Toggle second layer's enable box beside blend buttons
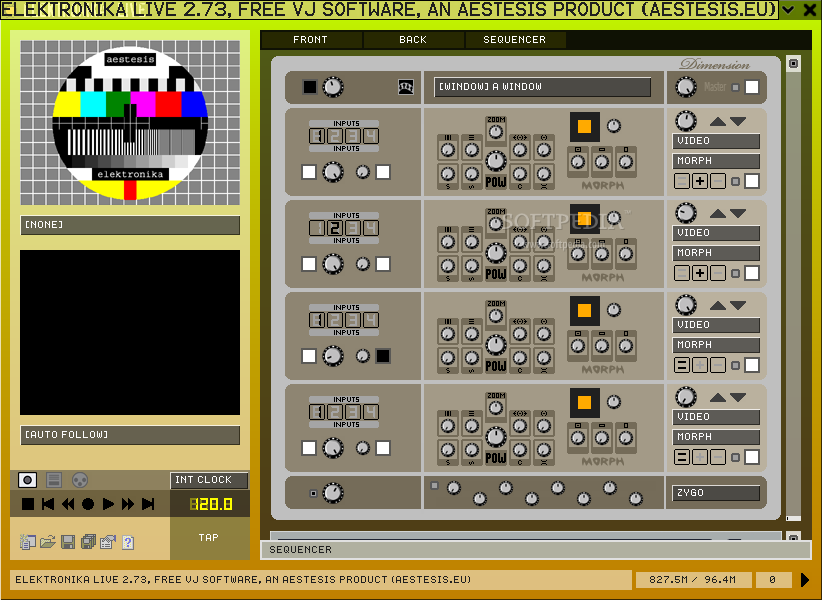Screen dimensions: 822x600 tap(752, 273)
